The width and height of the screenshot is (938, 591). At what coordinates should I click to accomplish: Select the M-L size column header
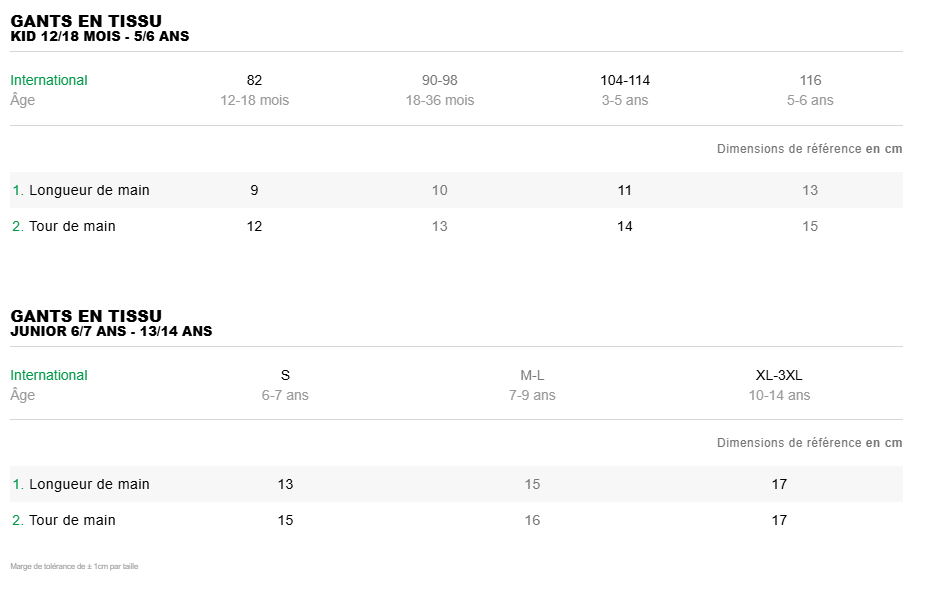tap(532, 375)
